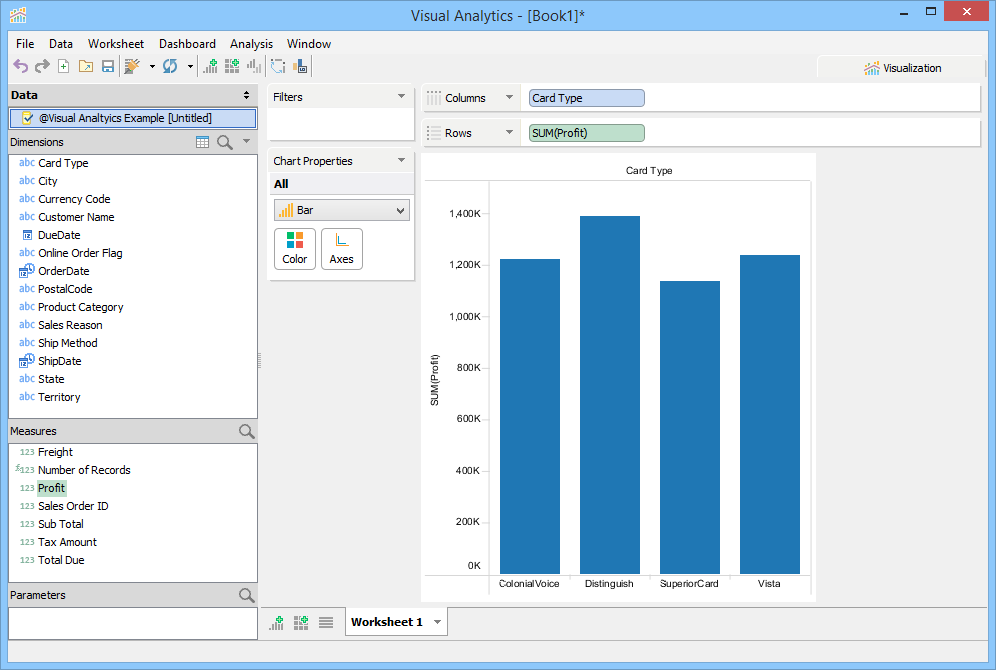Click the gray Redo arrow
The image size is (996, 670).
pos(42,66)
